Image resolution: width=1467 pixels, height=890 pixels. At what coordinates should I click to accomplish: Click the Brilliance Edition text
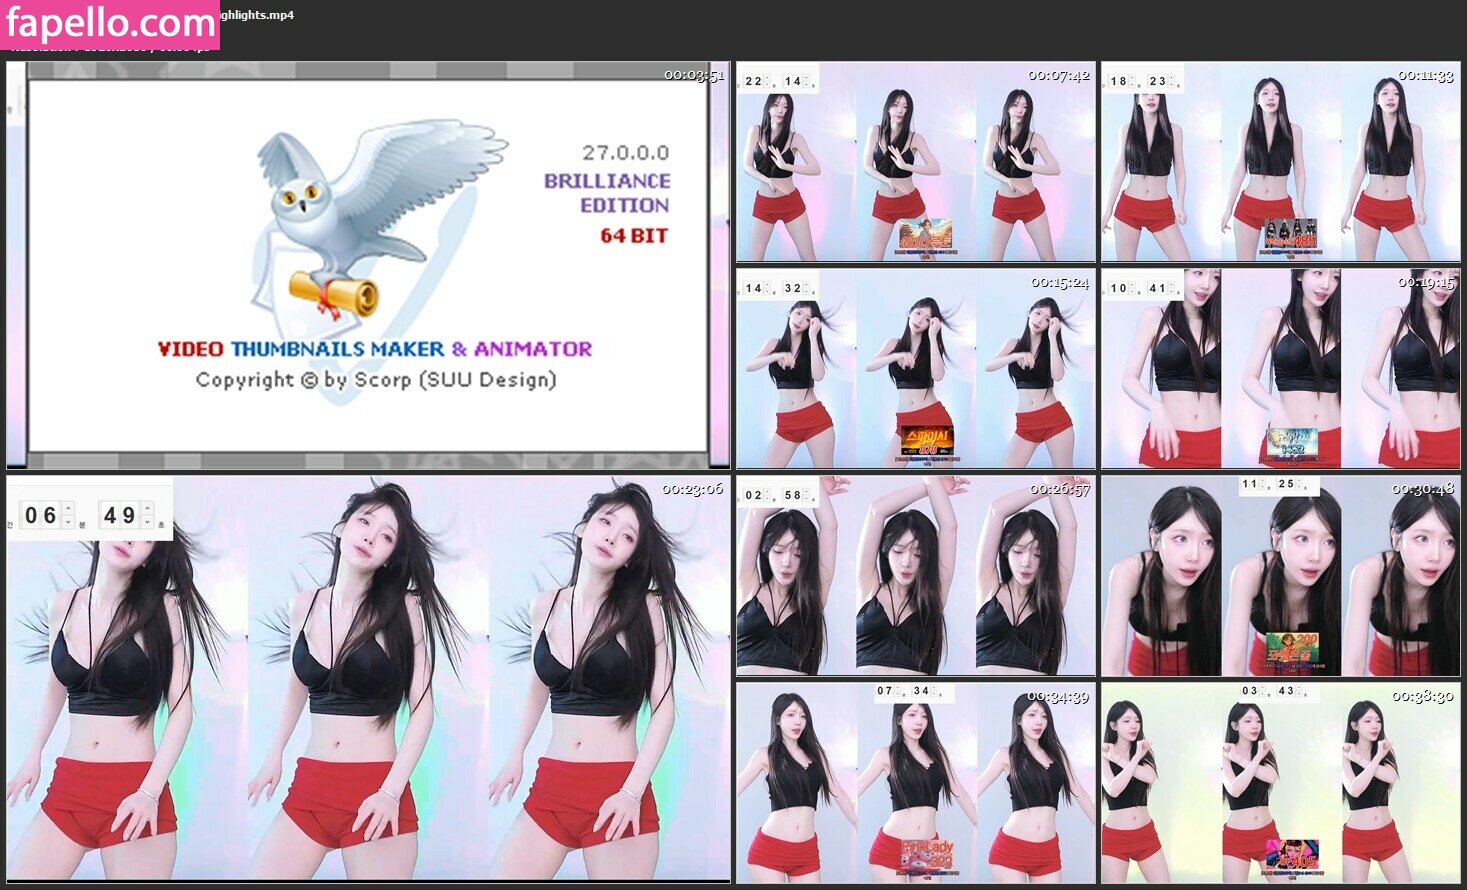tap(607, 193)
